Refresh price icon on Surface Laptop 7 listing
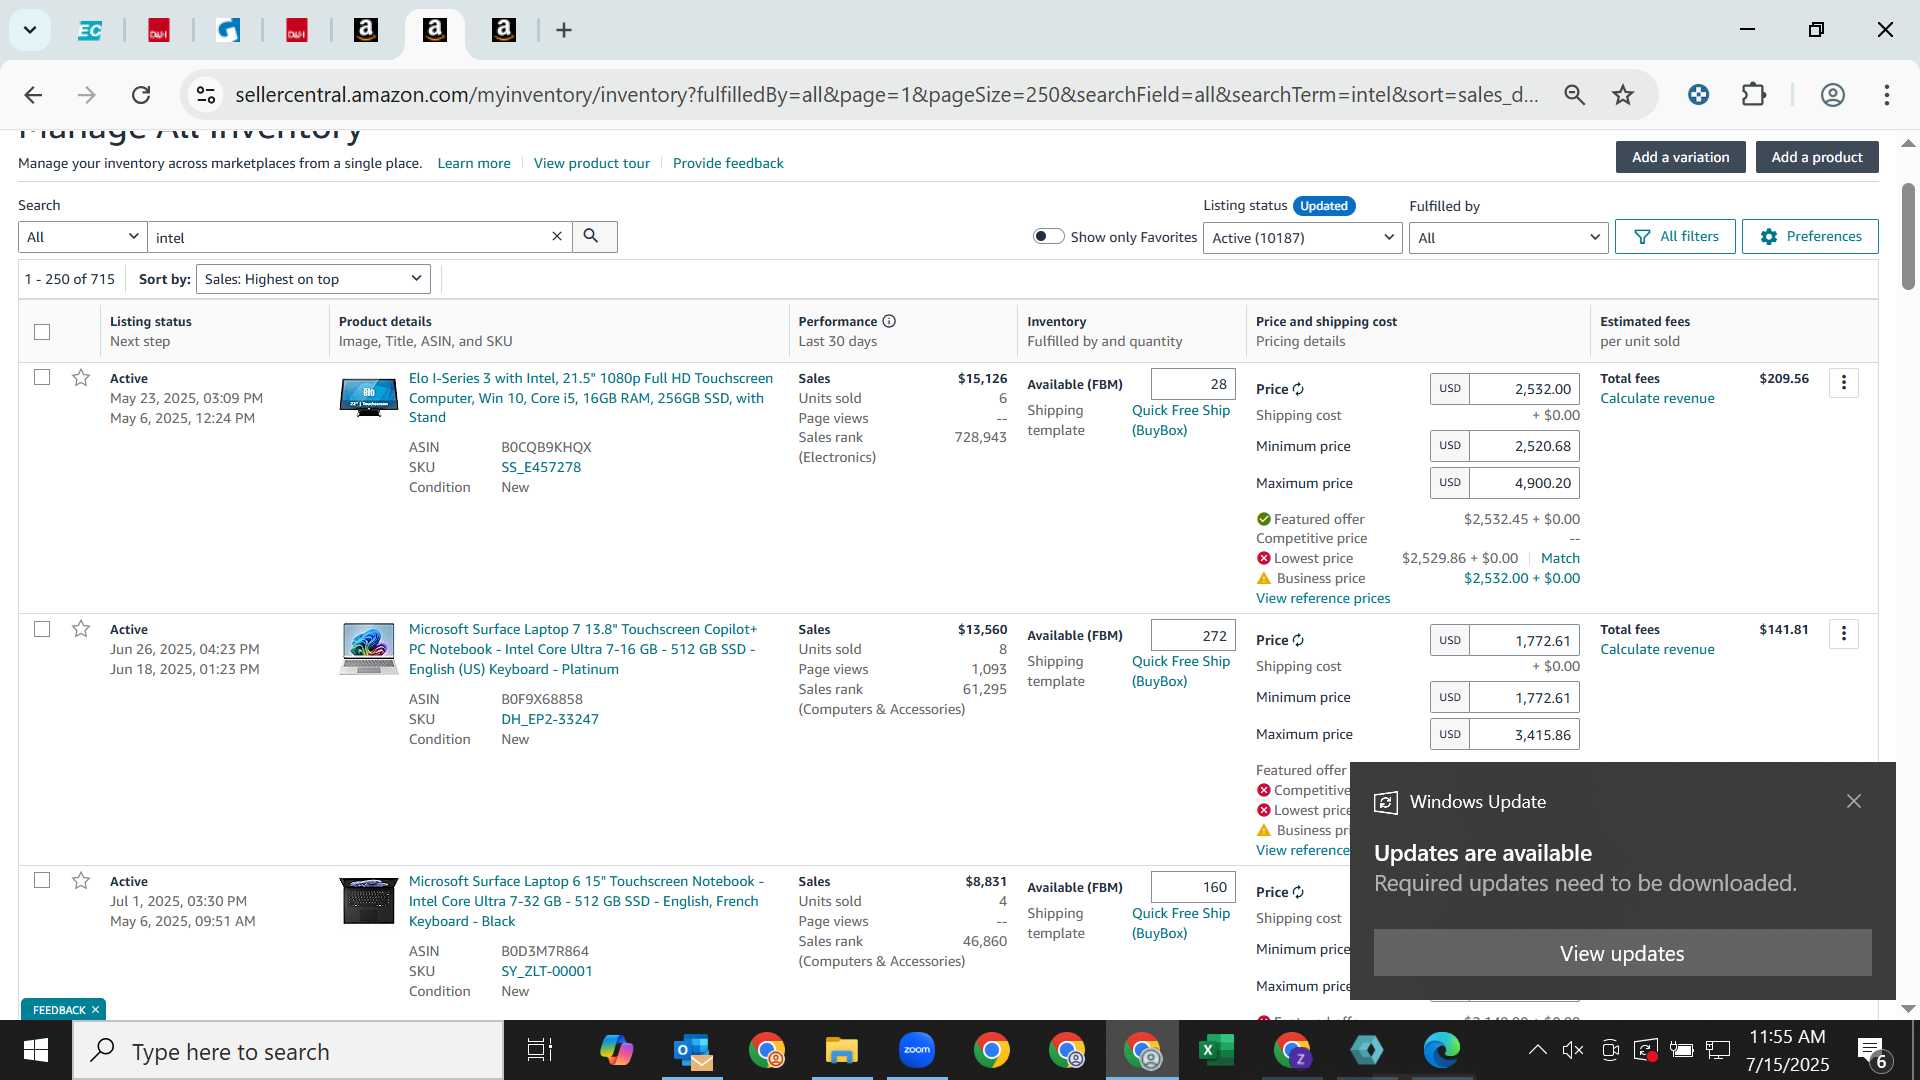The height and width of the screenshot is (1080, 1920). click(x=1298, y=640)
